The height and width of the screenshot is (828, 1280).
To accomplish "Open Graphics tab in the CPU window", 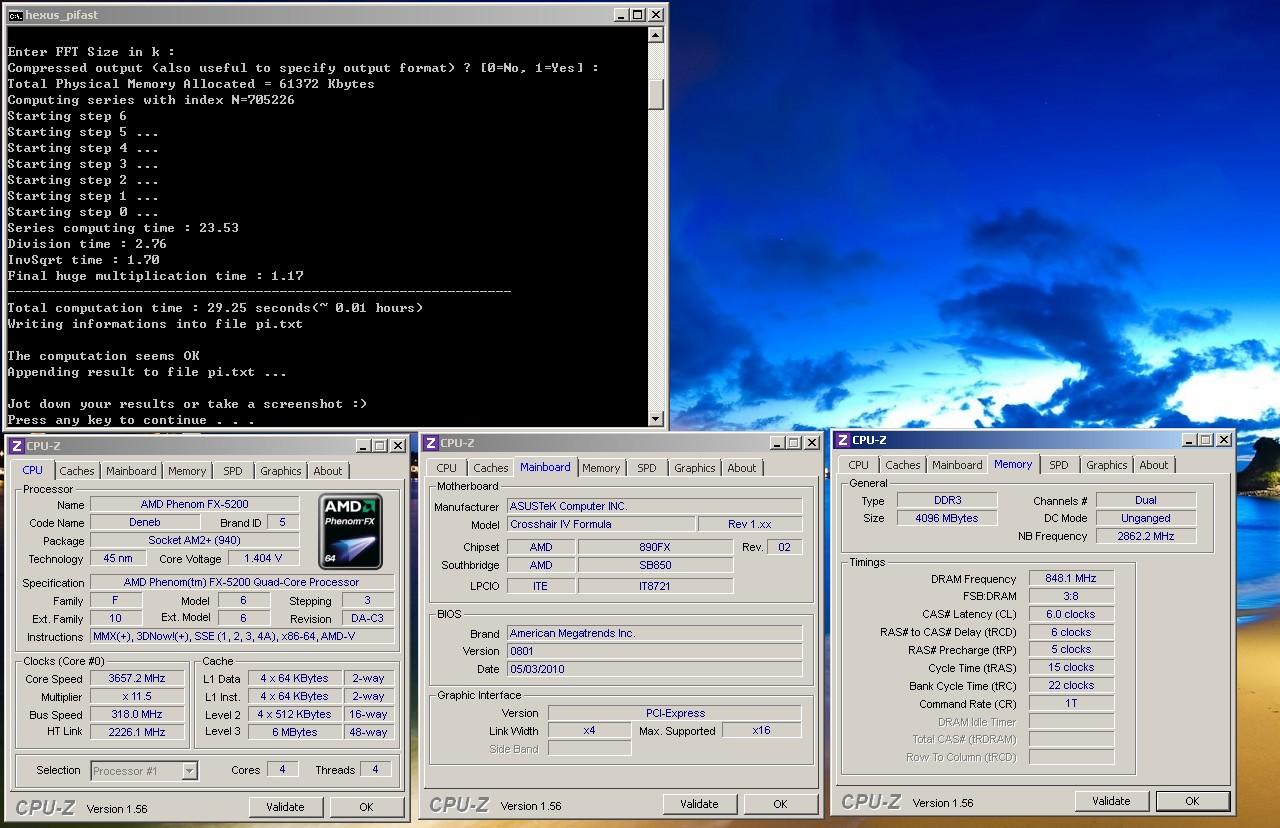I will (x=281, y=471).
